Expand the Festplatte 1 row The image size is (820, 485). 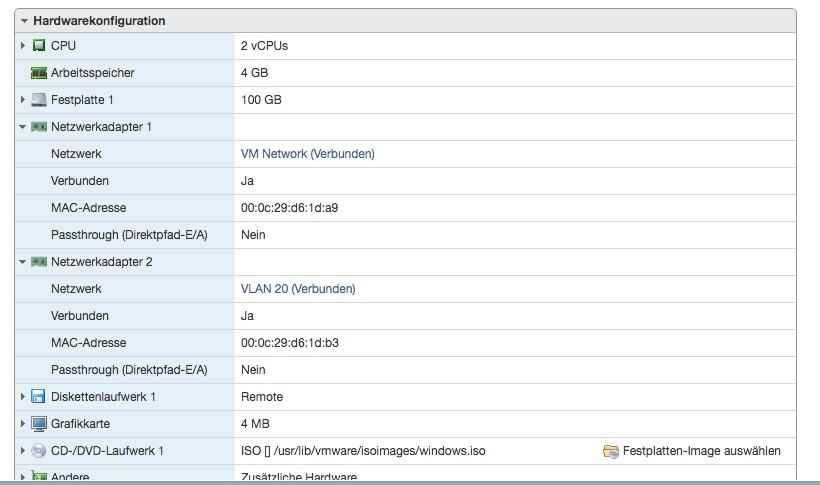pos(23,100)
